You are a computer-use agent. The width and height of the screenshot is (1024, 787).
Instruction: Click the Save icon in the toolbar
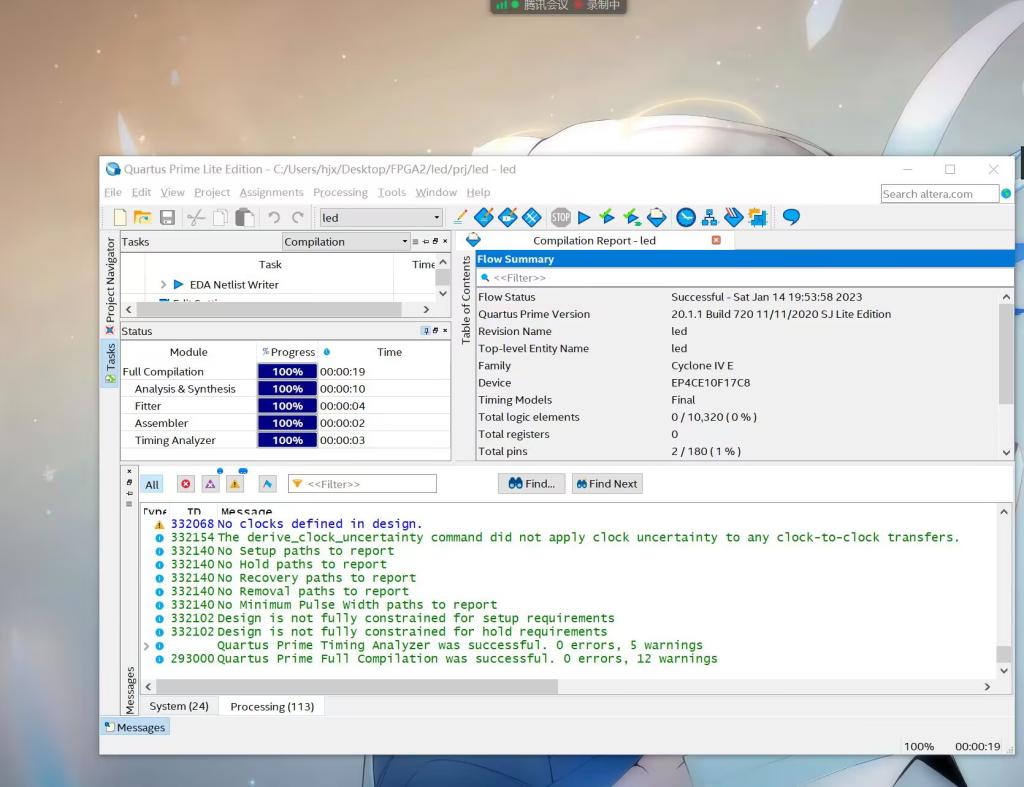pos(167,217)
